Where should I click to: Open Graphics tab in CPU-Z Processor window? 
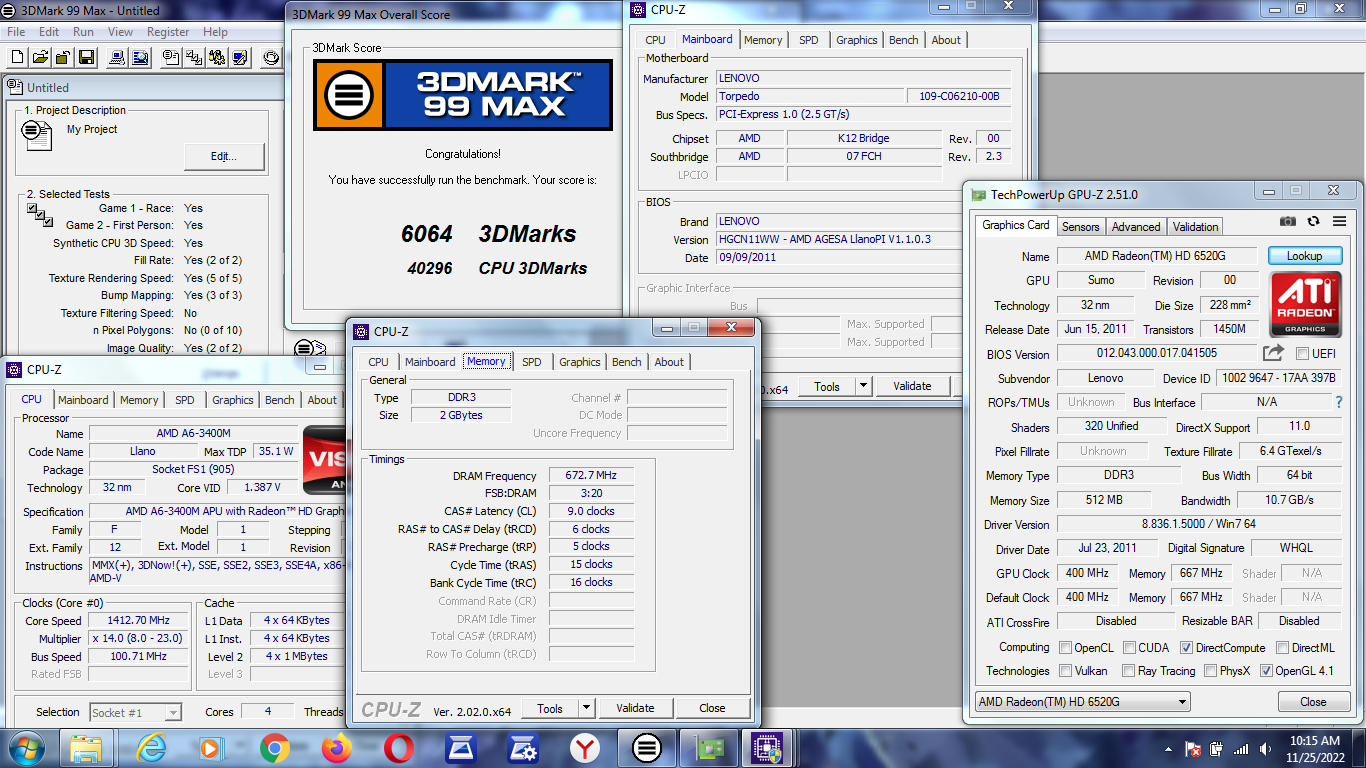[x=233, y=400]
